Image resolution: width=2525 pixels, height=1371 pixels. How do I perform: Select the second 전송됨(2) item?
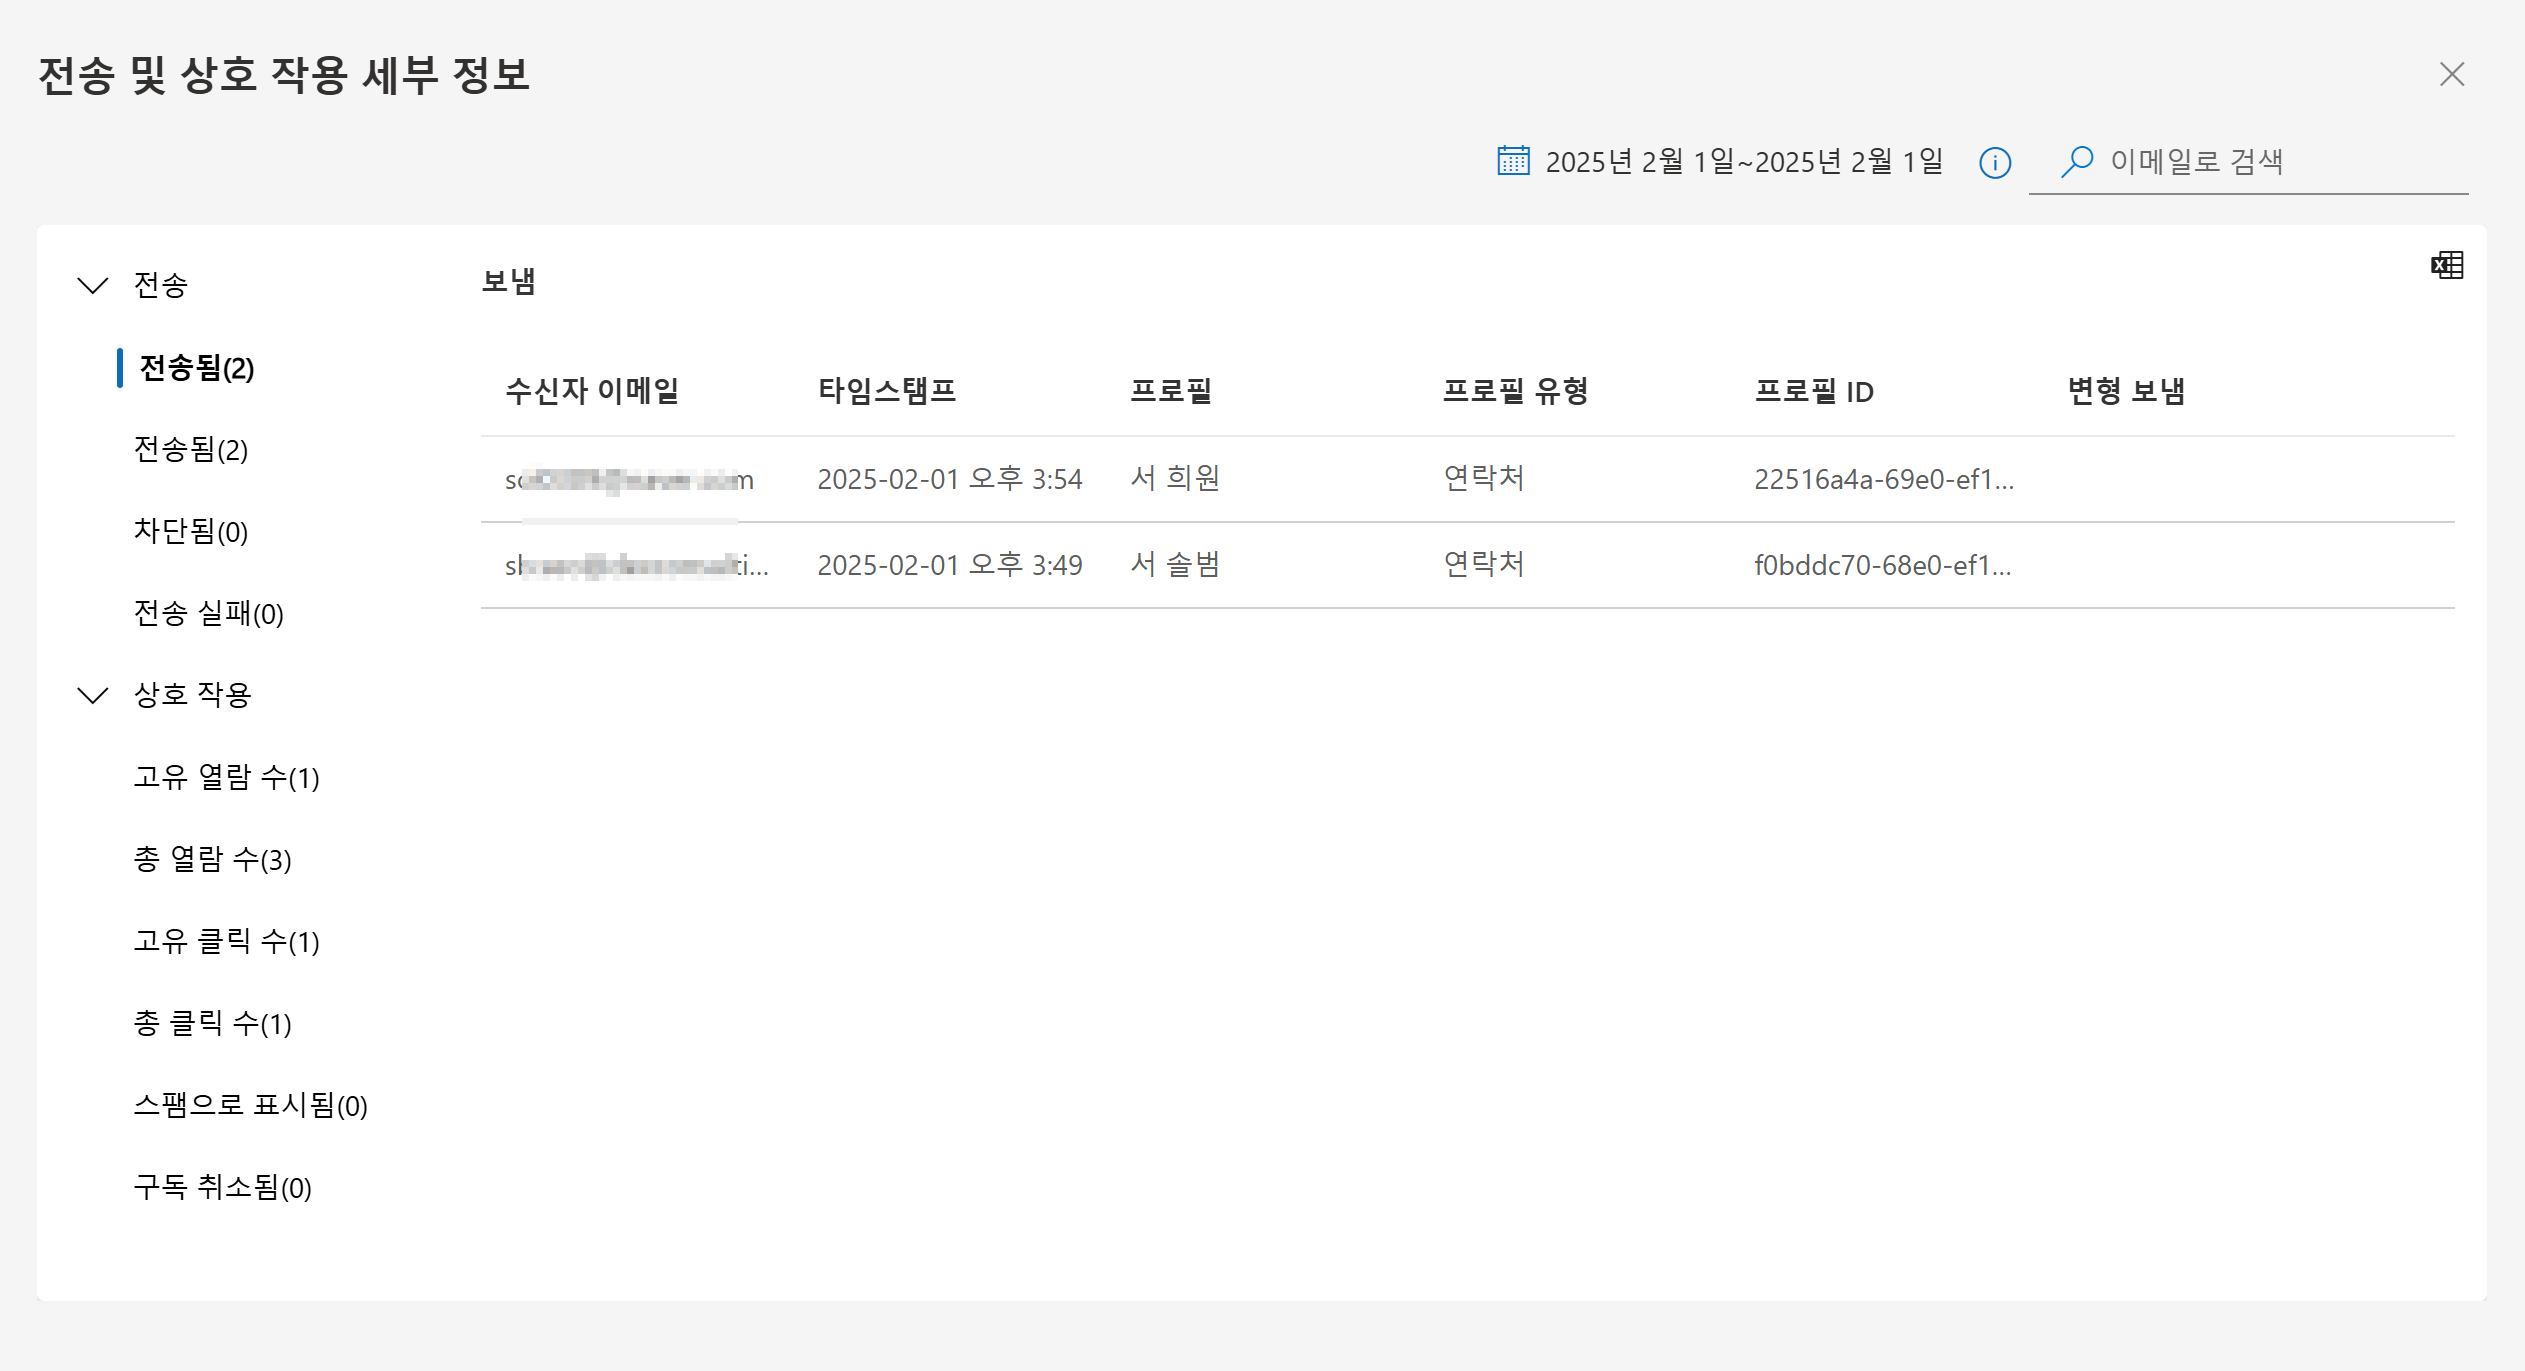pyautogui.click(x=191, y=450)
